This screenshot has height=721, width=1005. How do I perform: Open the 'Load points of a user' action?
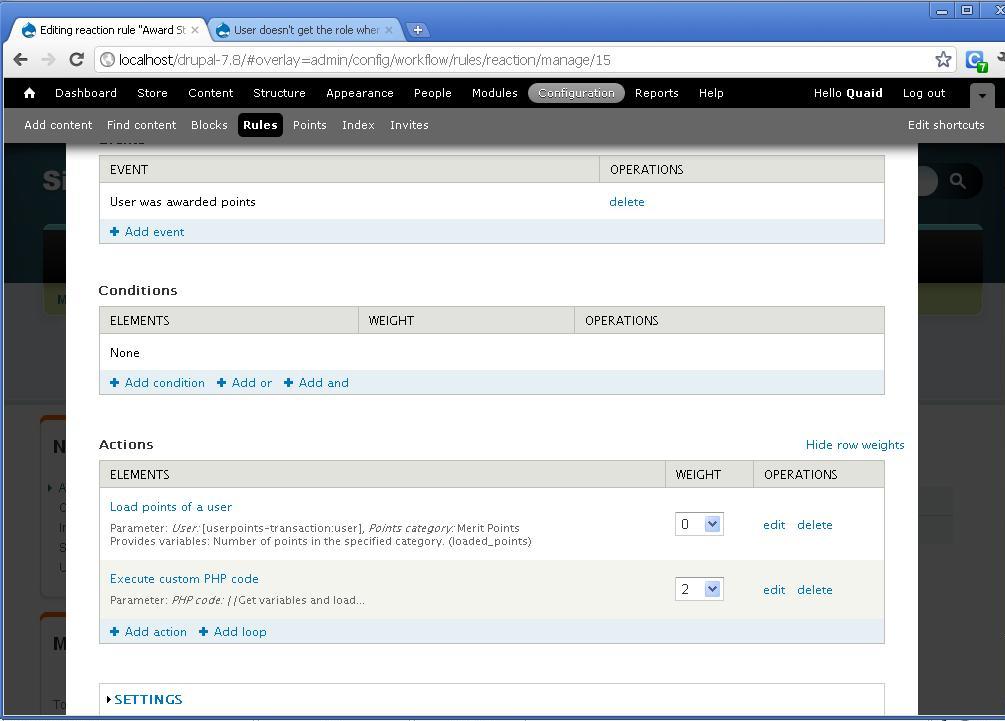click(x=170, y=507)
